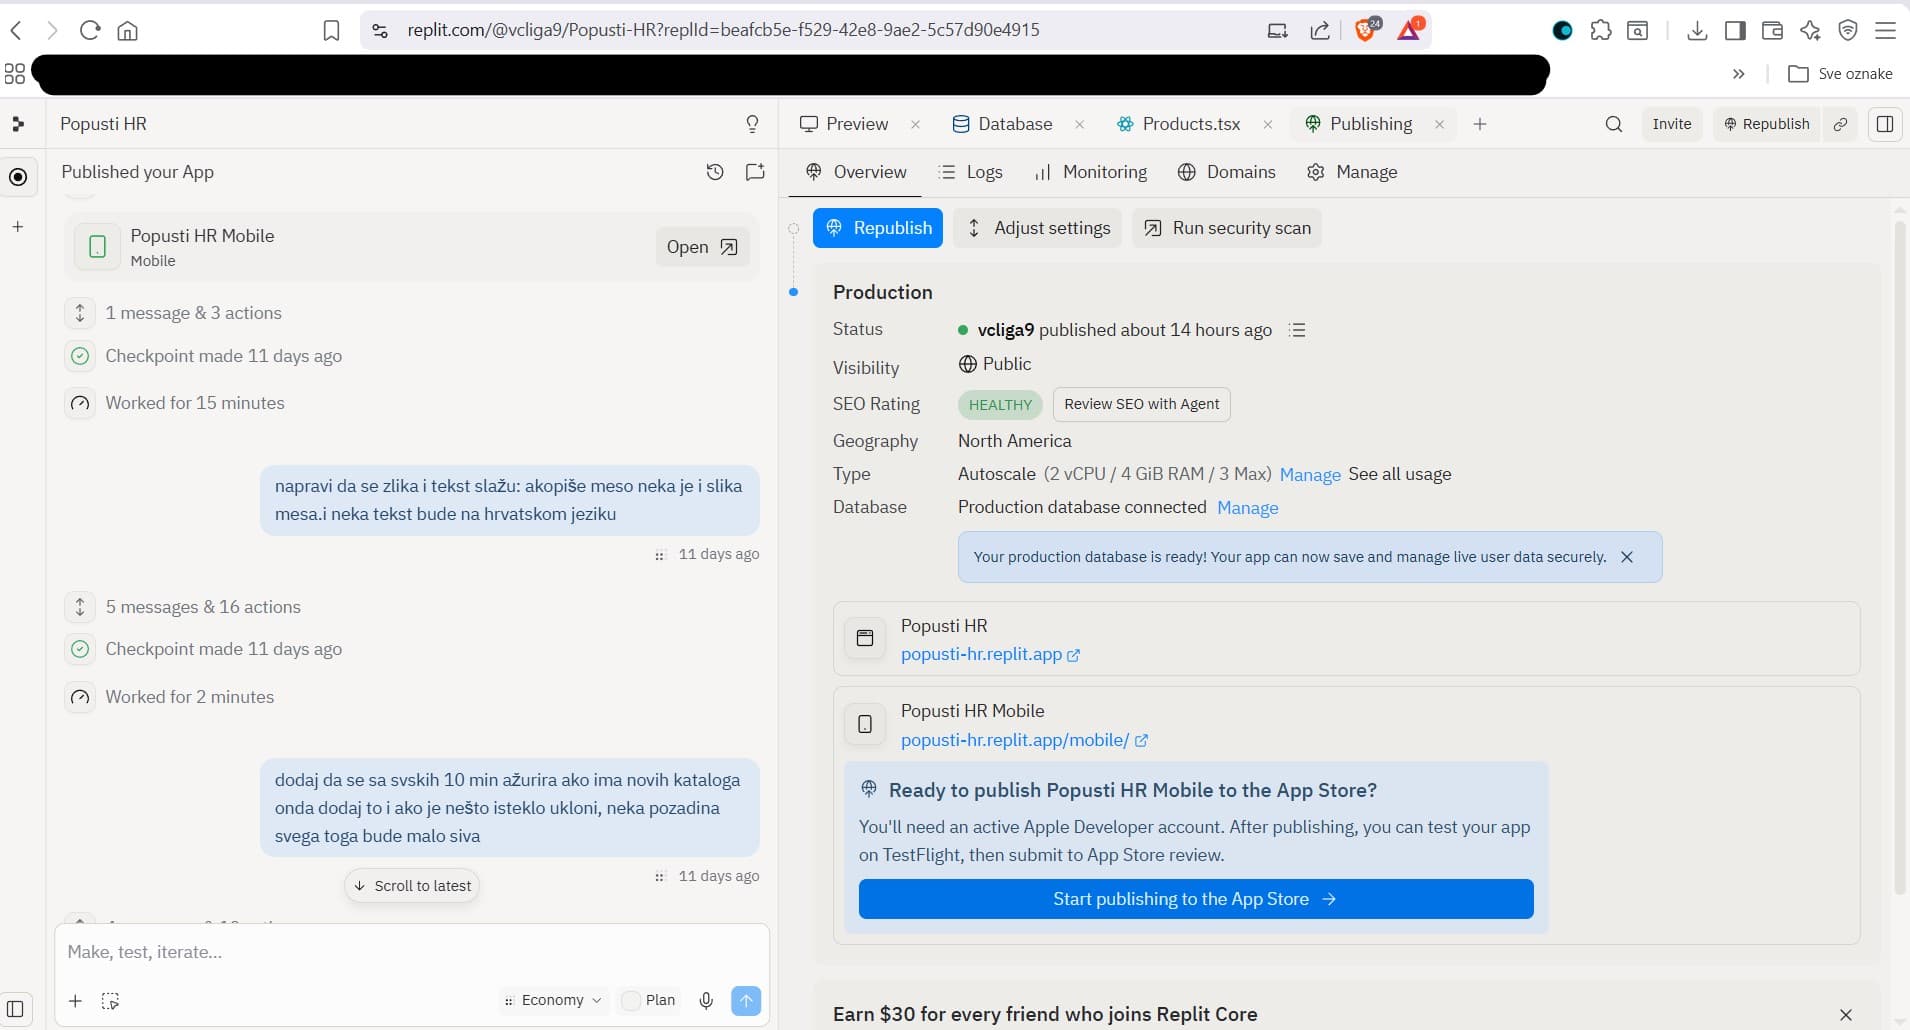Open Brave Shields lion icon
This screenshot has height=1030, width=1910.
pyautogui.click(x=1365, y=29)
